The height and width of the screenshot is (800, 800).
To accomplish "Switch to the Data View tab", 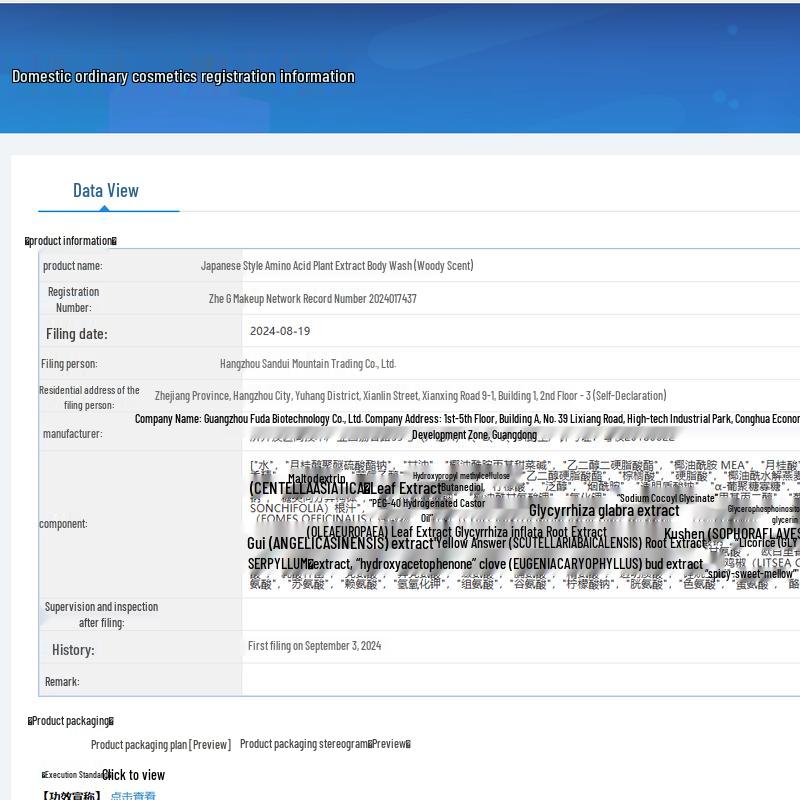I will coord(106,191).
